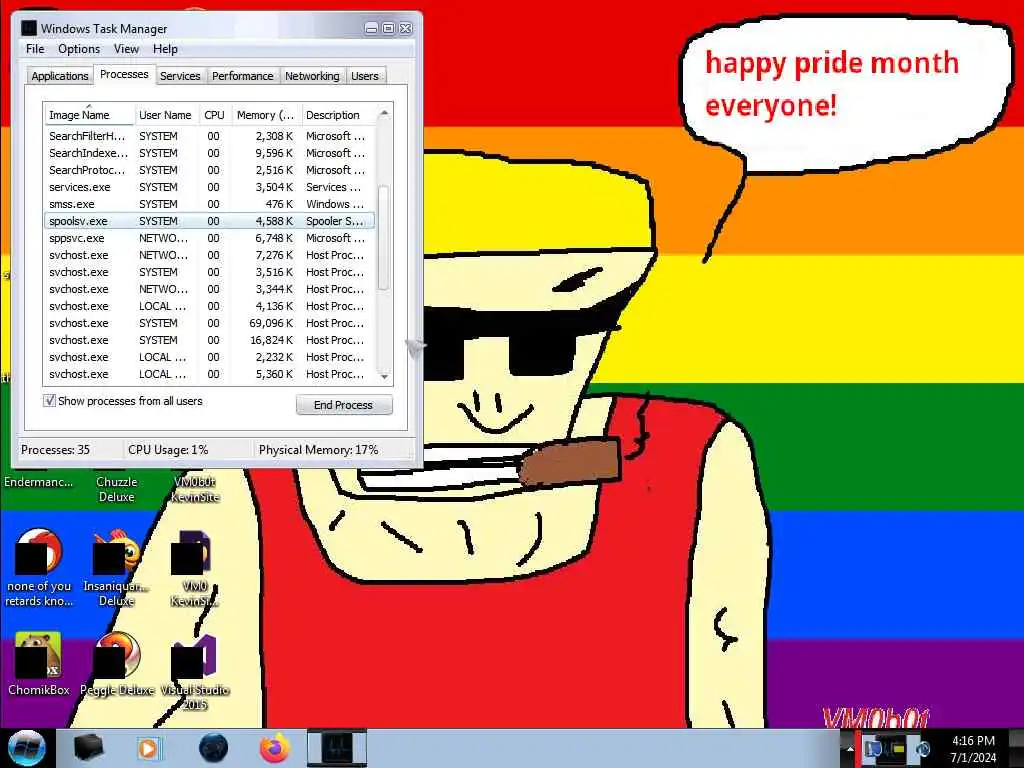Select the SearchIndexe... process row
The image size is (1024, 768).
pyautogui.click(x=209, y=153)
